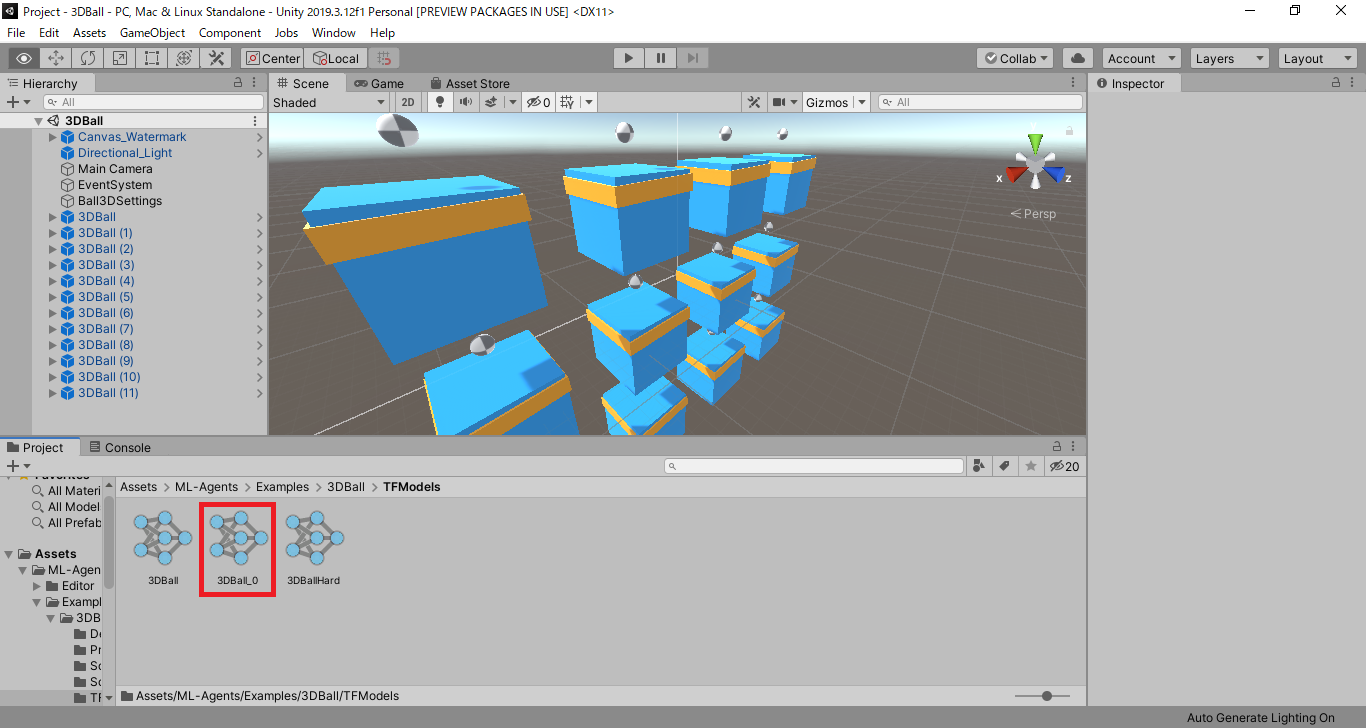This screenshot has width=1366, height=728.
Task: Filter favorites star icon in Project
Action: tap(1031, 466)
